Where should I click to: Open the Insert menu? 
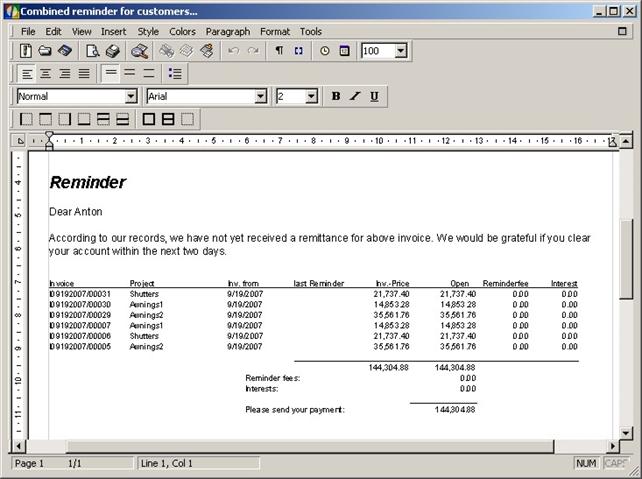113,31
